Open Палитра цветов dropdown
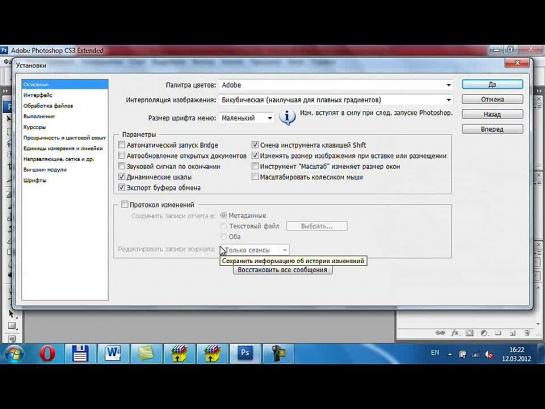 (x=336, y=85)
